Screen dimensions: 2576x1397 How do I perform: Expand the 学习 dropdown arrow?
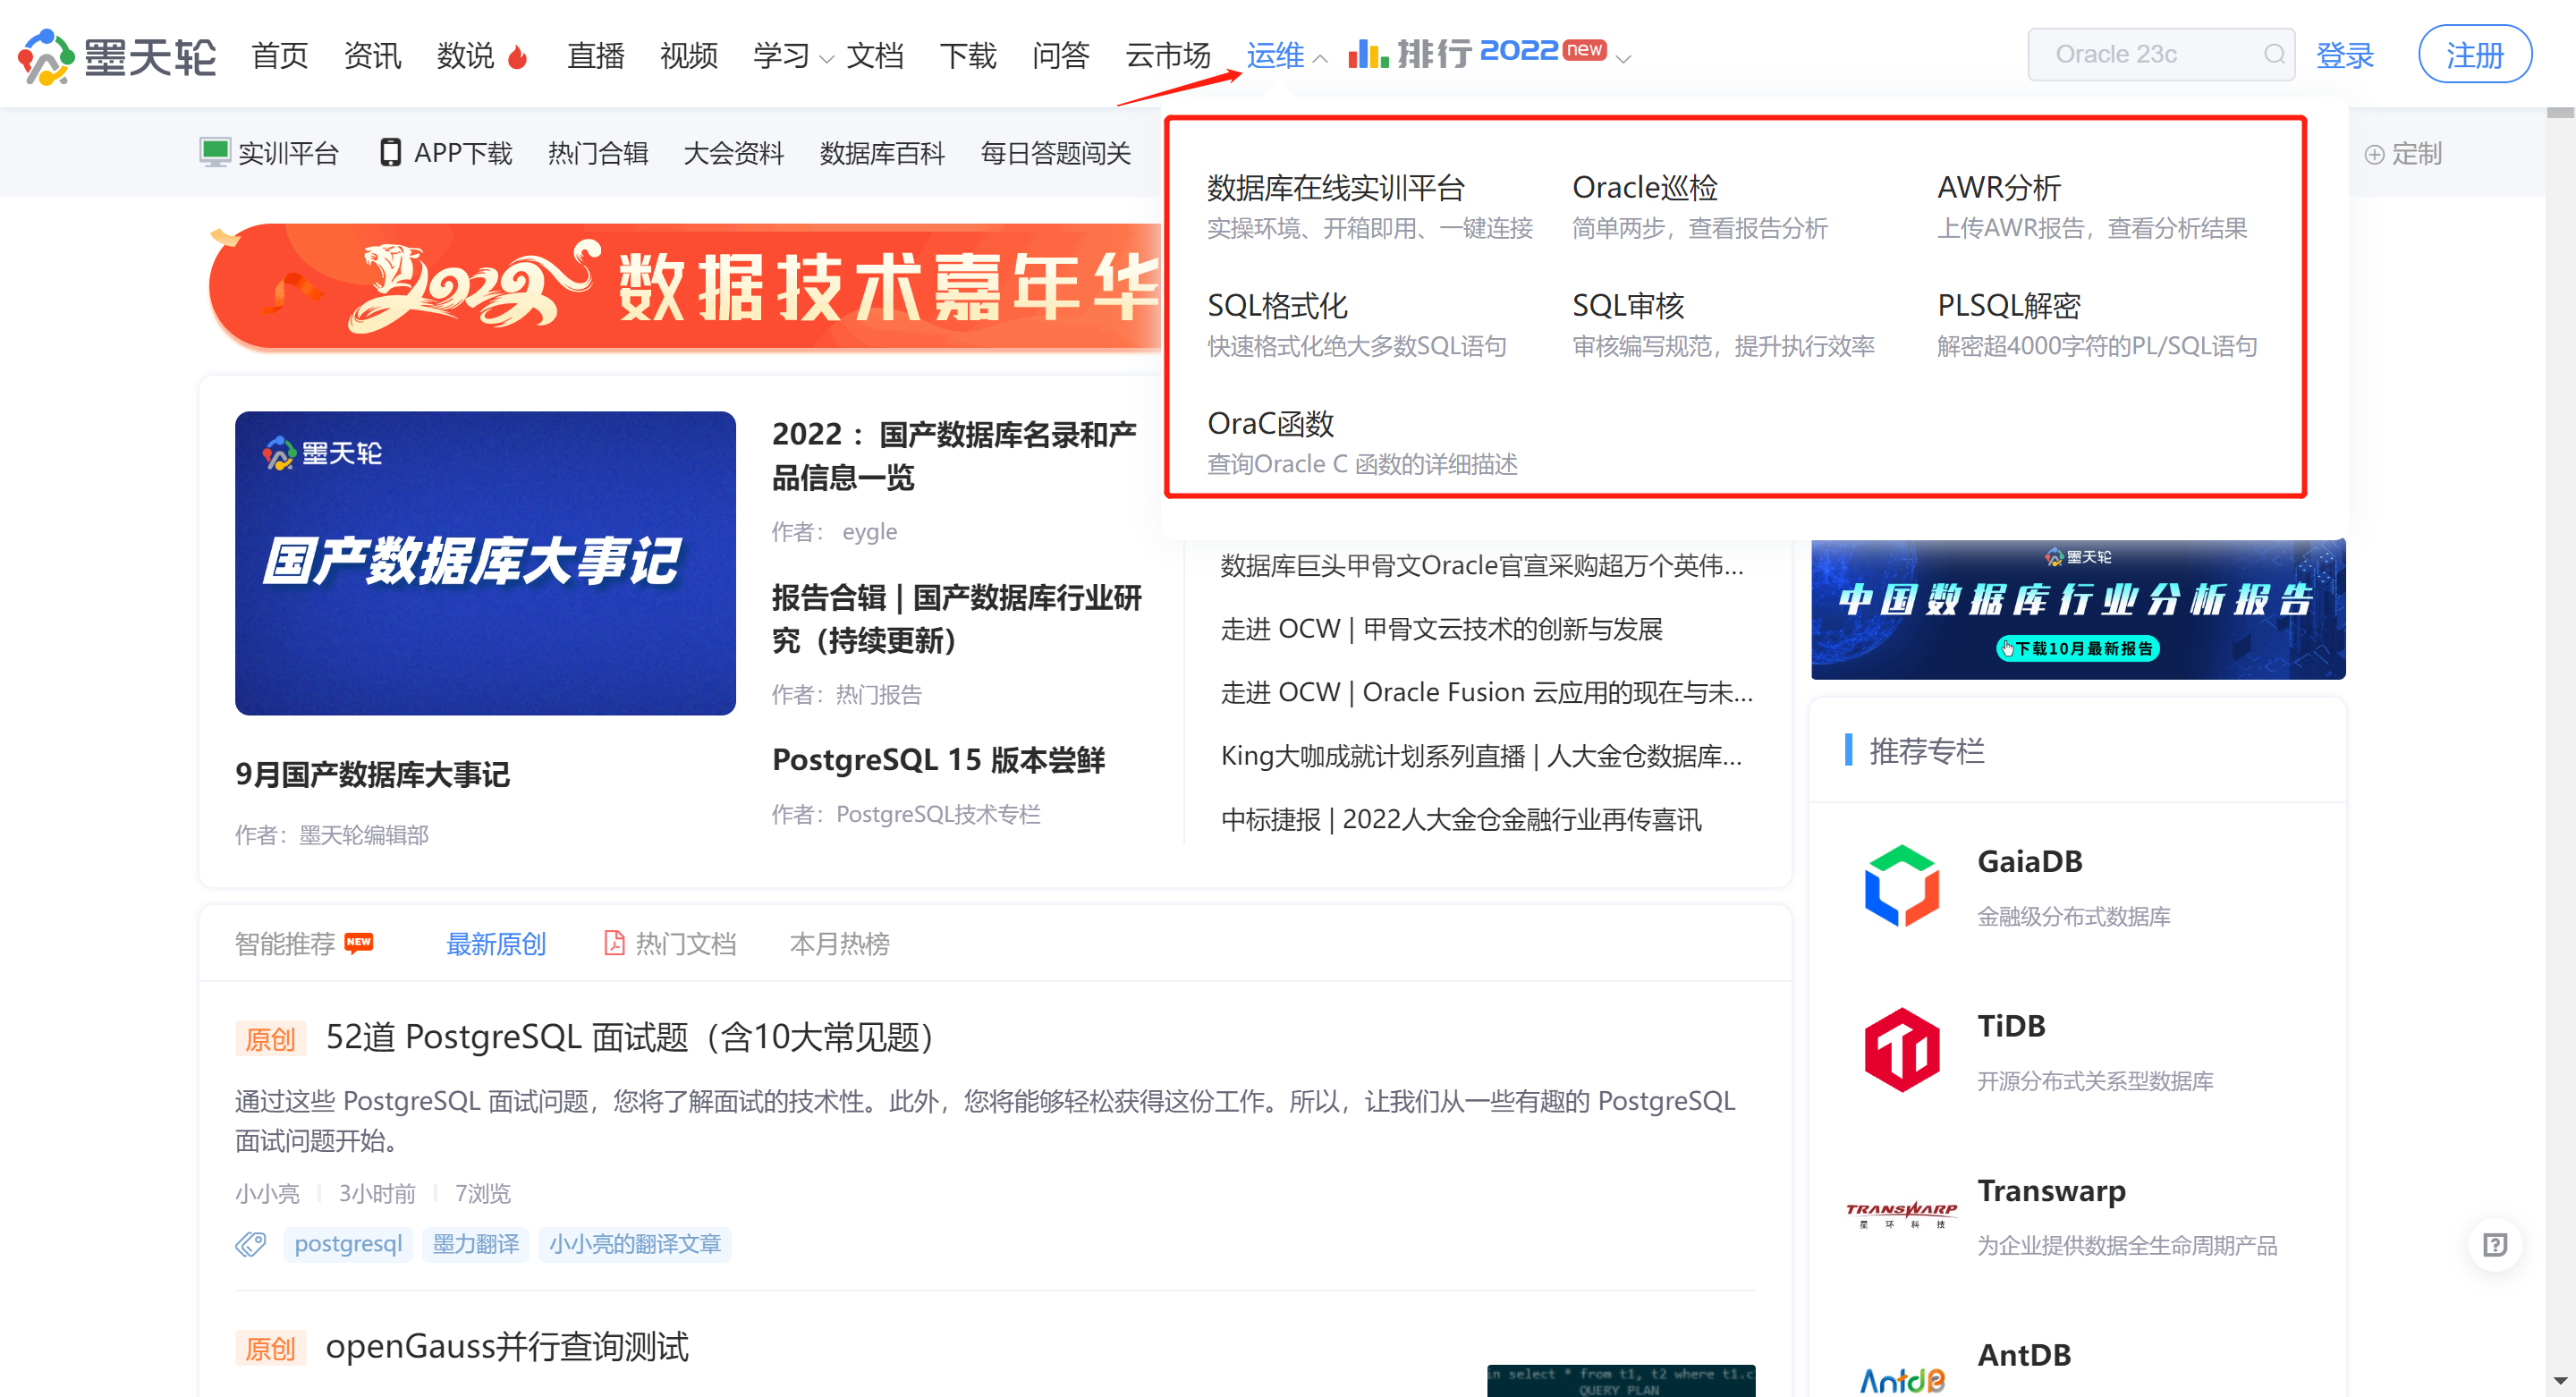click(826, 59)
